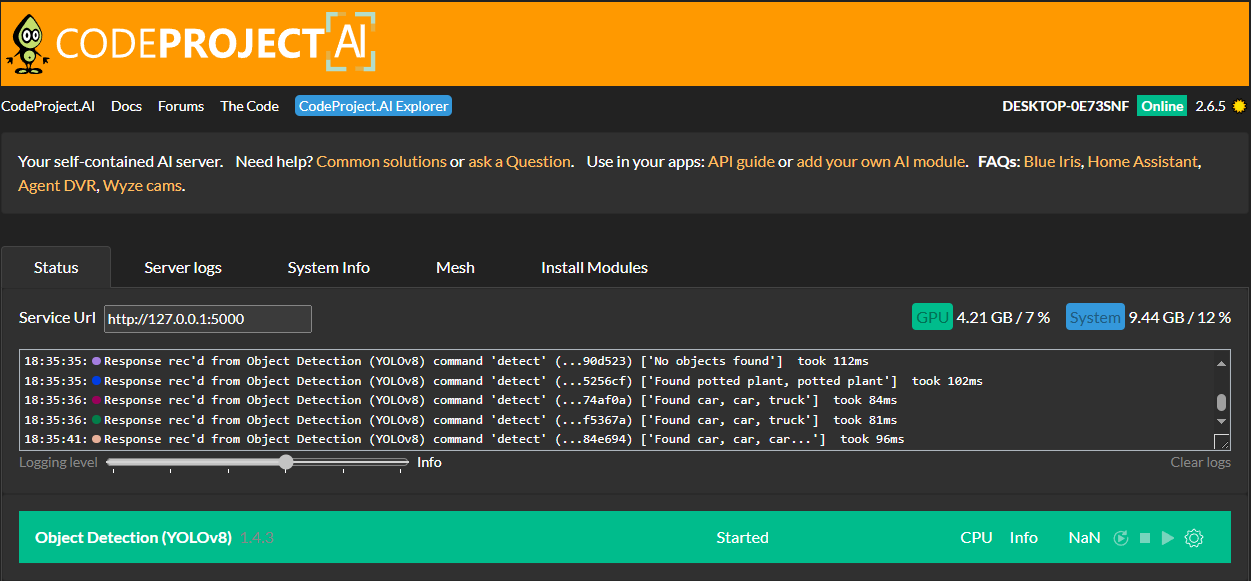Open the Agent DVR FAQ link

57,185
